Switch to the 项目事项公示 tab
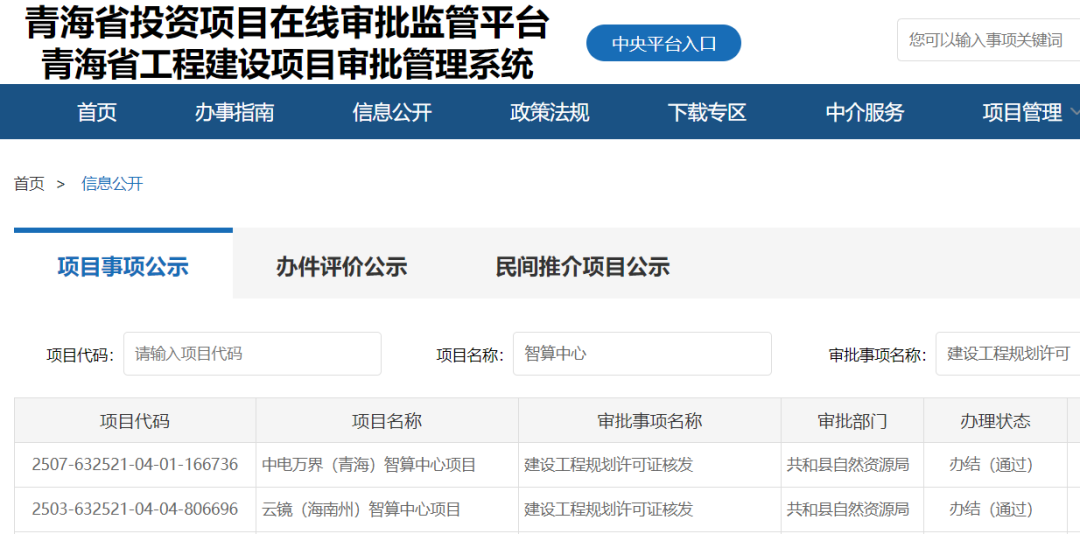This screenshot has width=1080, height=534. tap(123, 267)
